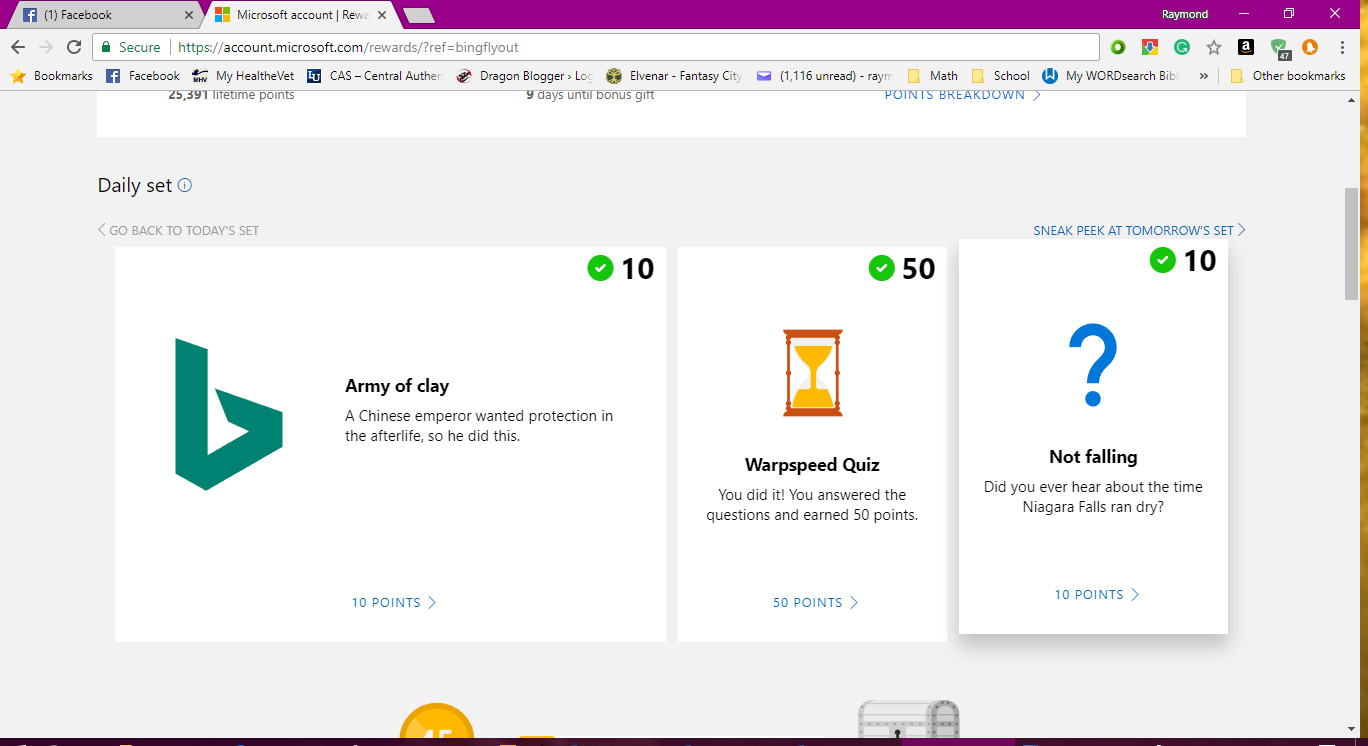The height and width of the screenshot is (746, 1368).
Task: Click the green checkmark on Army of clay card
Action: [x=600, y=268]
